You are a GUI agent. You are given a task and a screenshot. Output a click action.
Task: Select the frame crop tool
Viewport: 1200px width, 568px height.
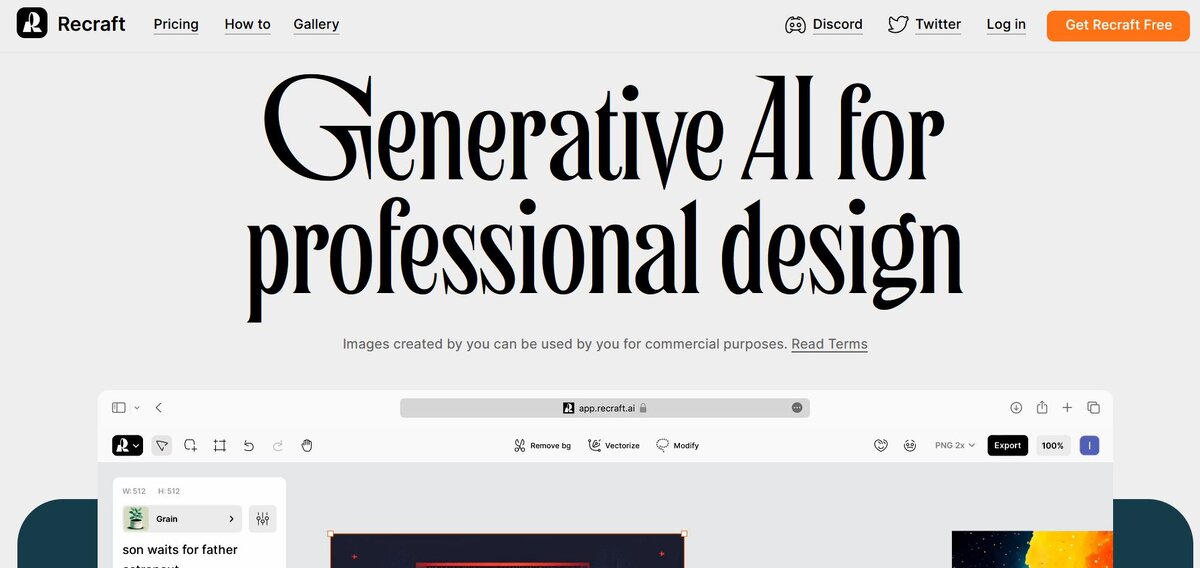click(x=219, y=445)
